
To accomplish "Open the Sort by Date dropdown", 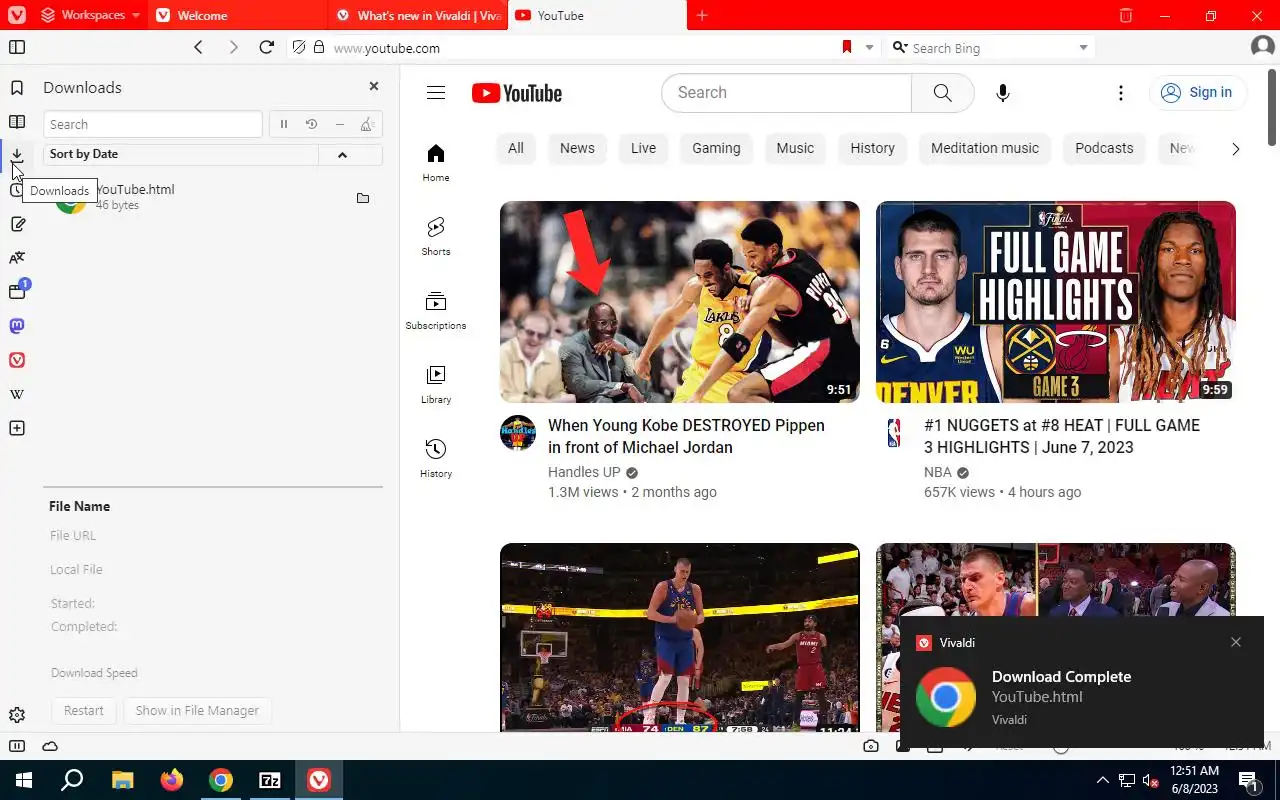I will (181, 154).
